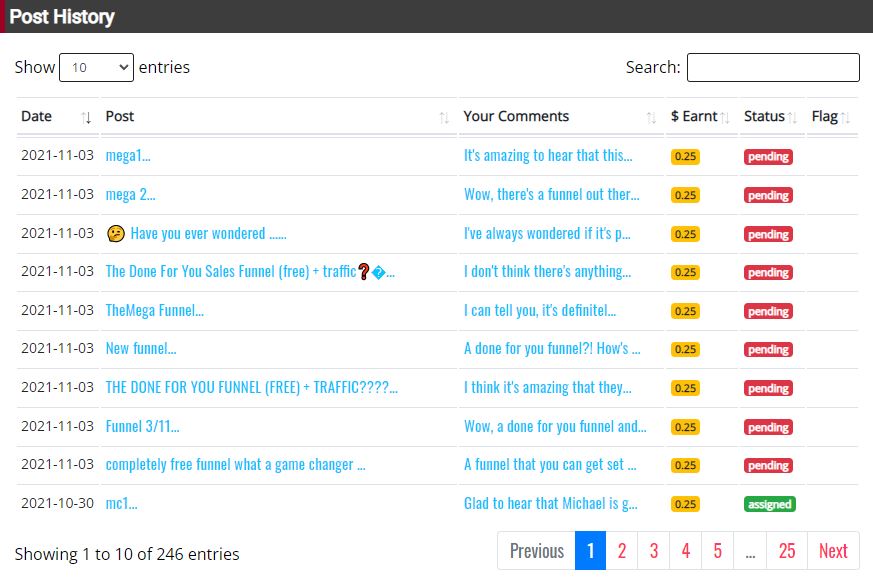View comment Wow, a done for you funnel and...
This screenshot has height=582, width=873.
coord(555,426)
